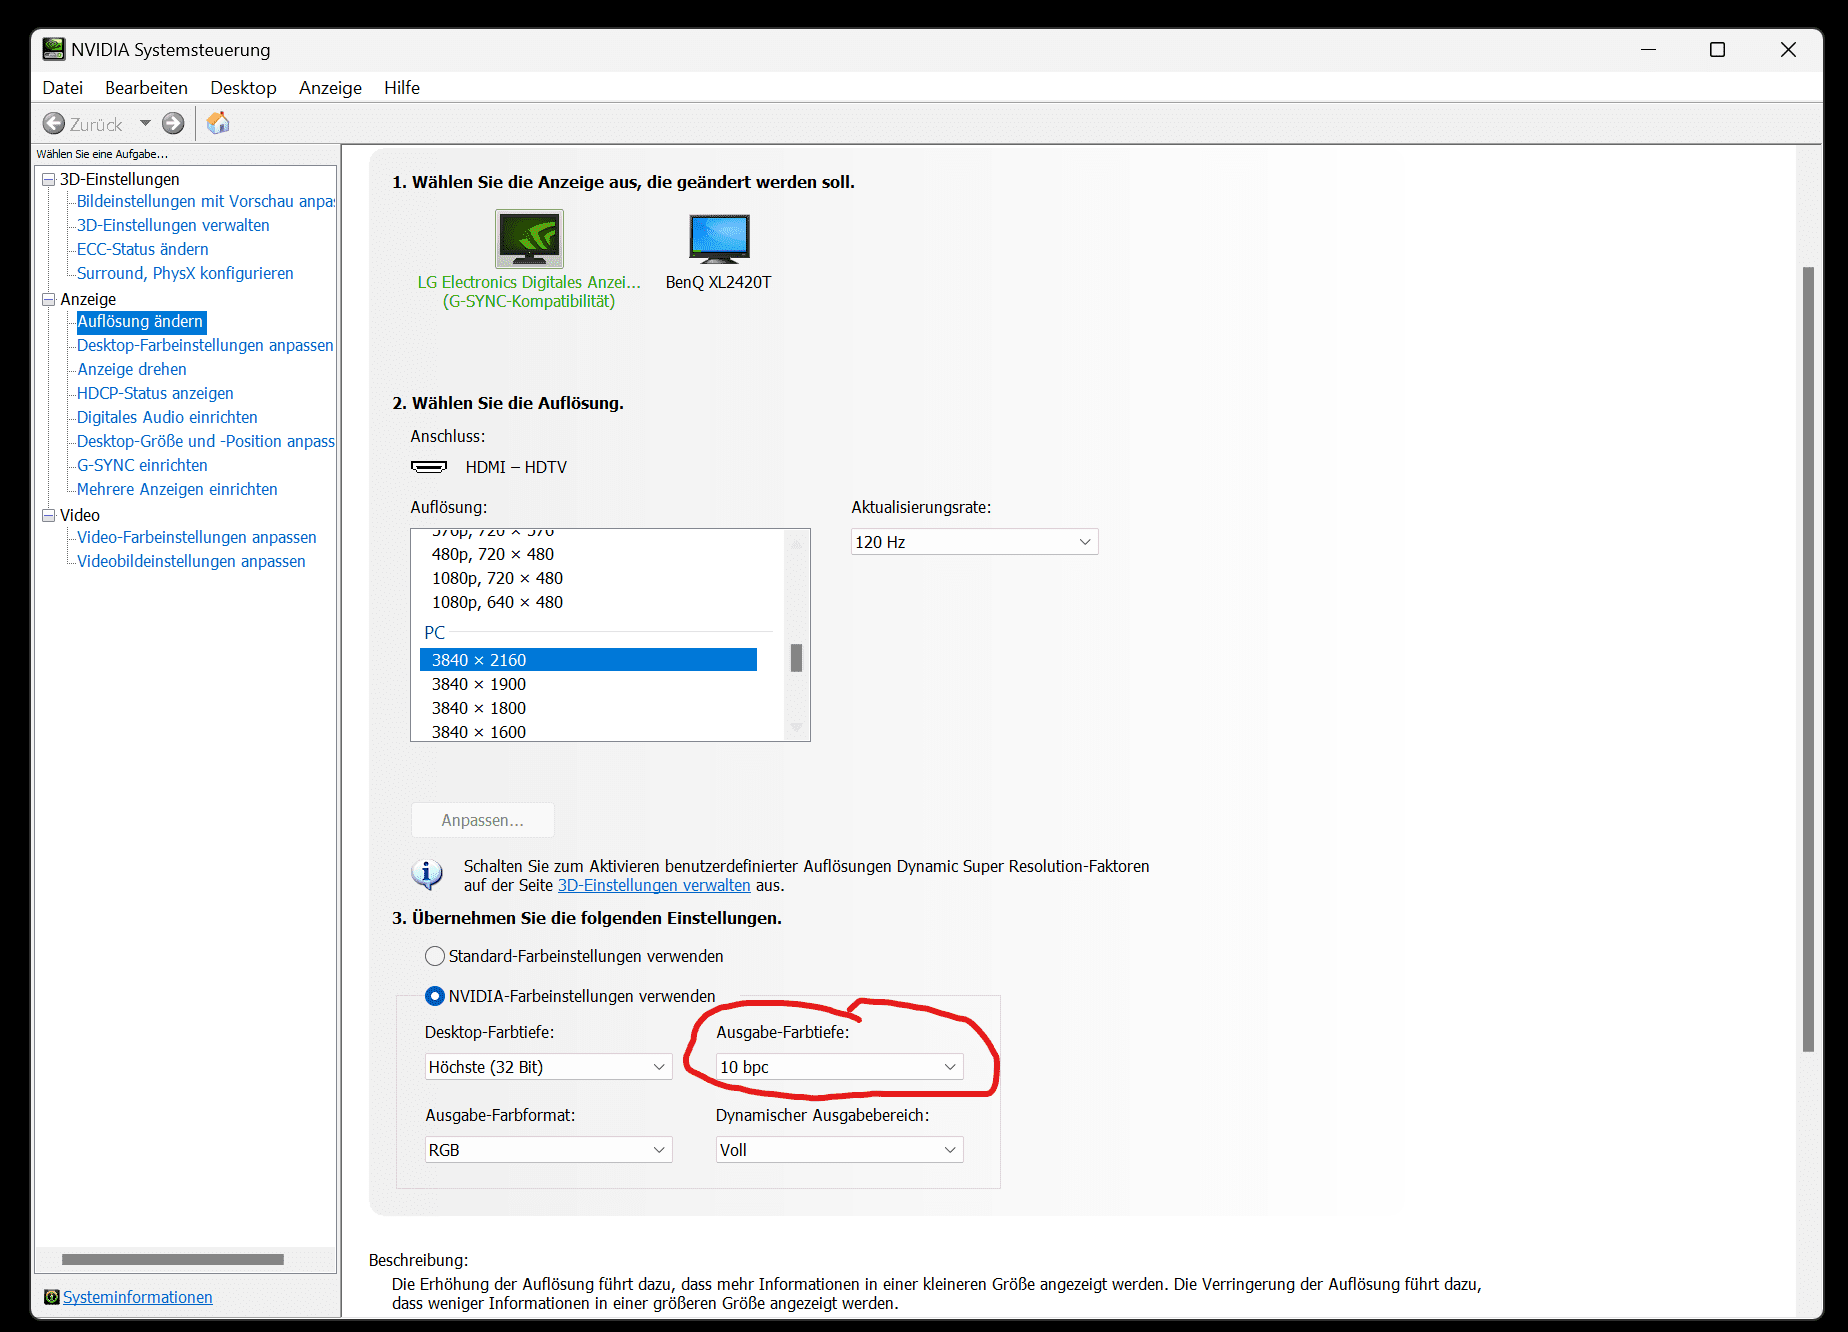Collapse the Video tree node

48,515
